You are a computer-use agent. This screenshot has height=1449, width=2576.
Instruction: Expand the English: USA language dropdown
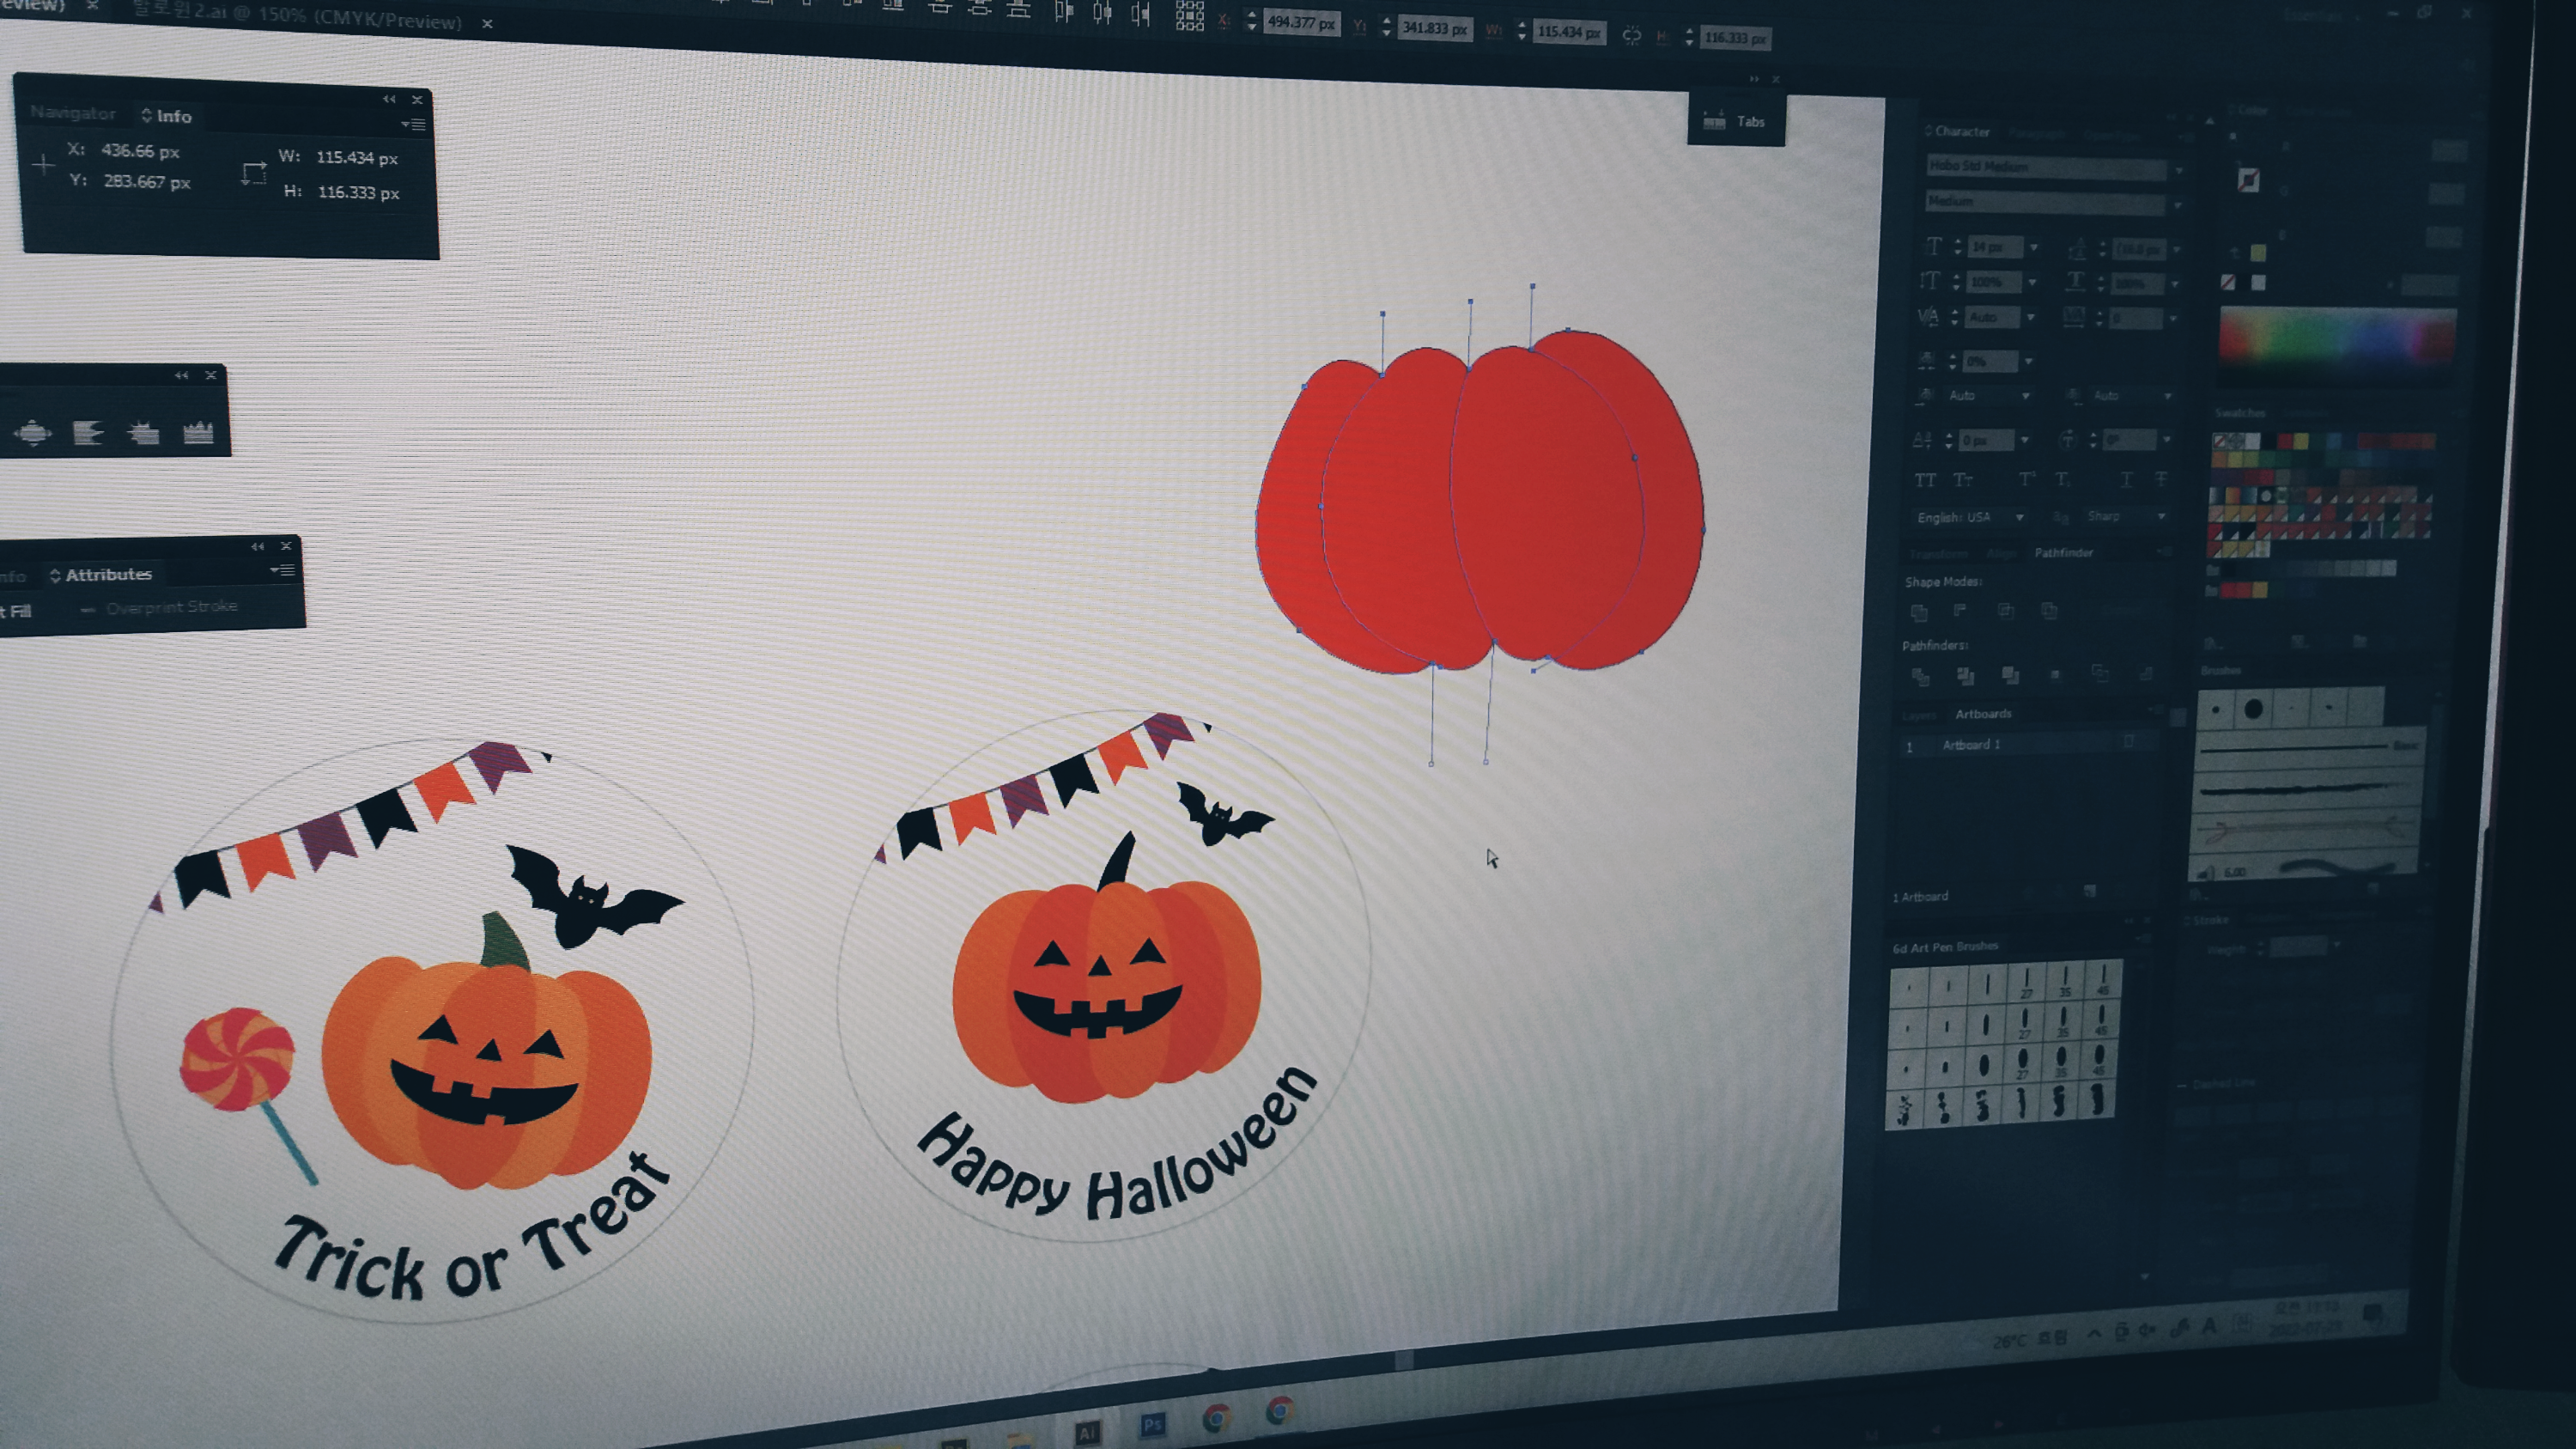[x=2019, y=517]
